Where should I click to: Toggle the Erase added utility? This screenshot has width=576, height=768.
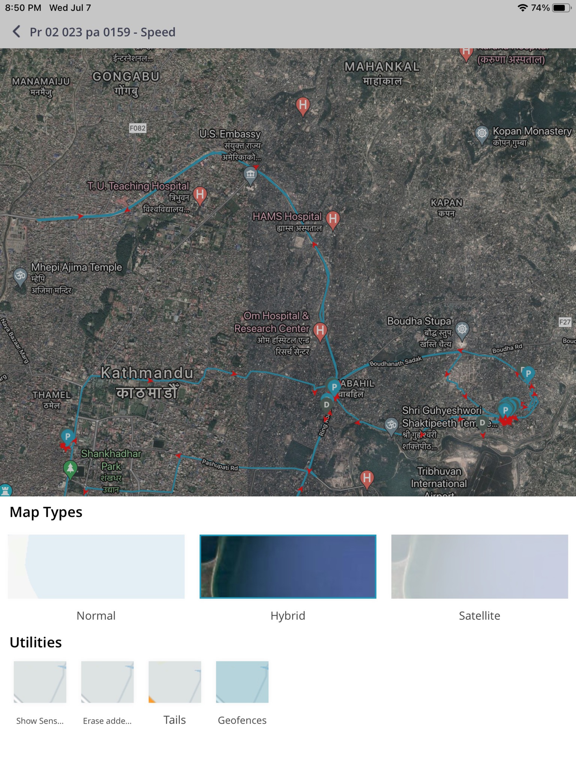[107, 682]
